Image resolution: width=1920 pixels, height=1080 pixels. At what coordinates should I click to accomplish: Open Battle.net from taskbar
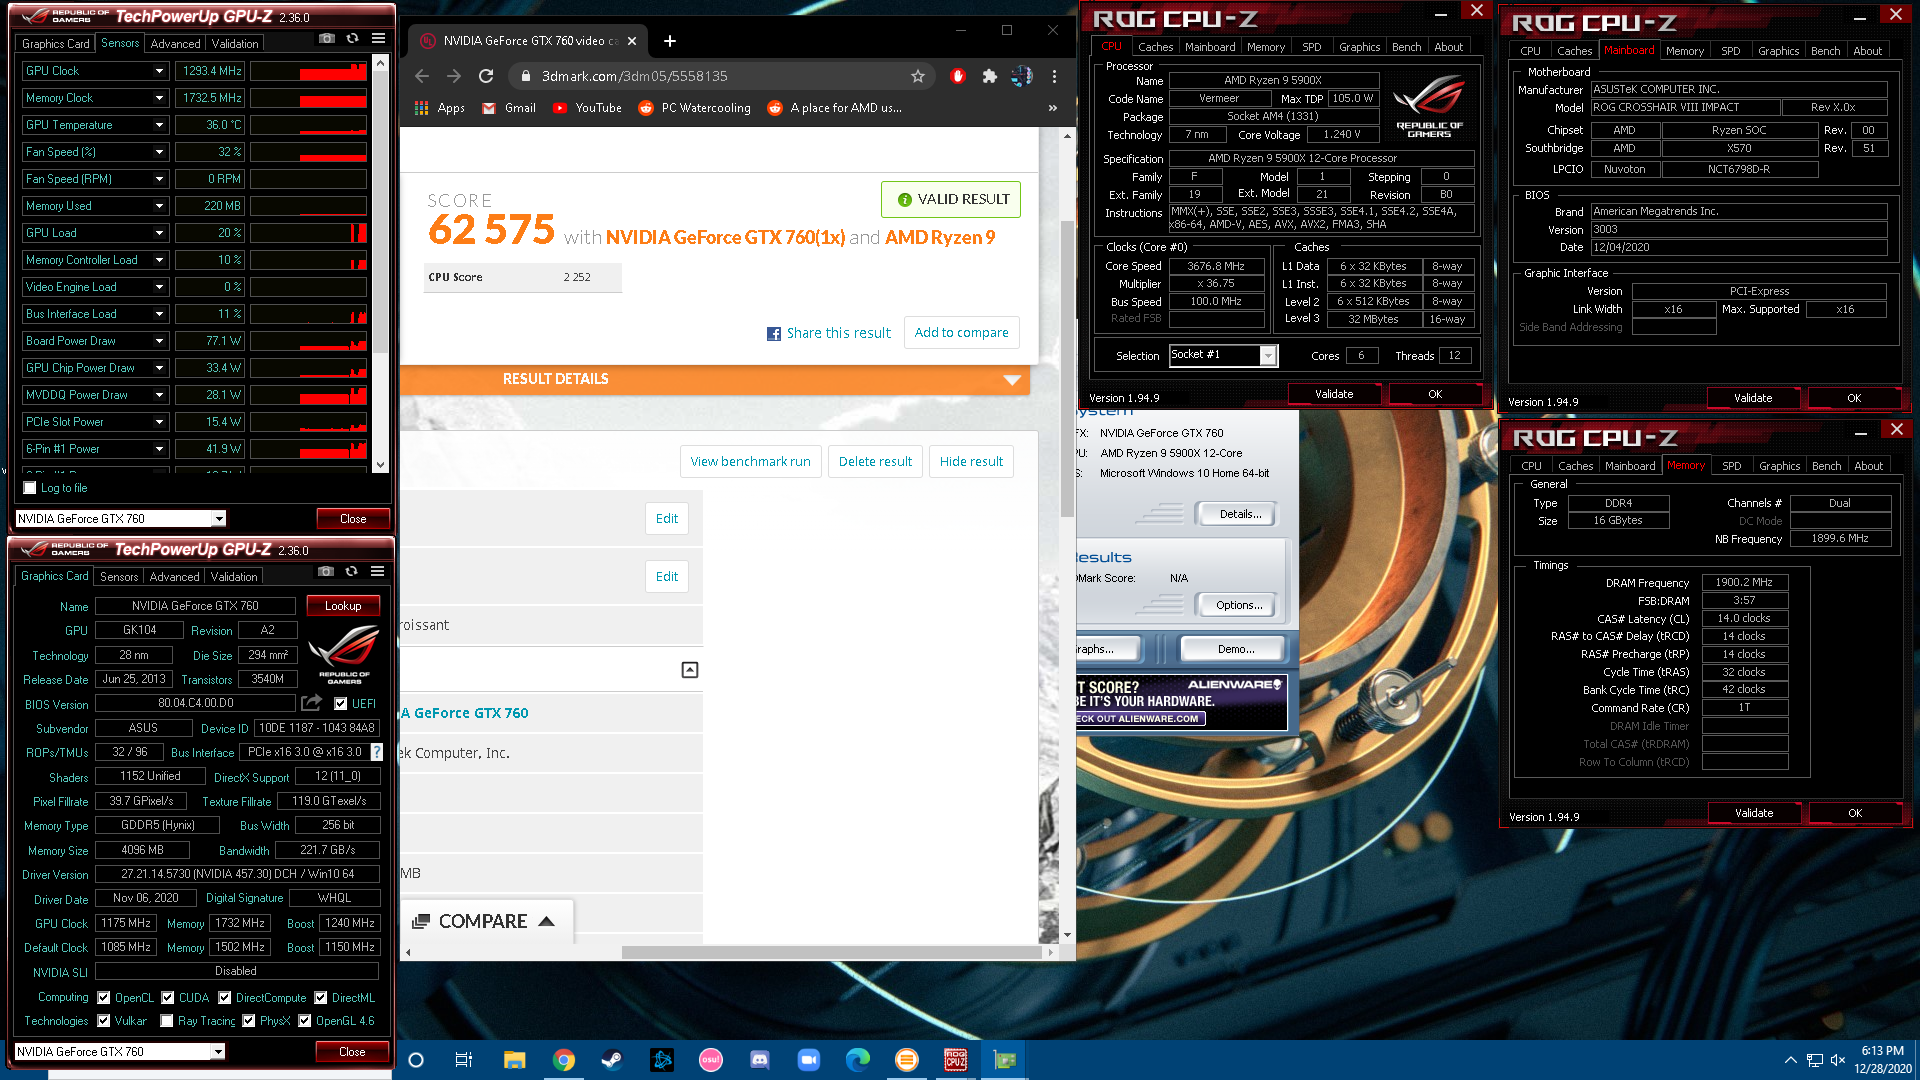pos(662,1060)
